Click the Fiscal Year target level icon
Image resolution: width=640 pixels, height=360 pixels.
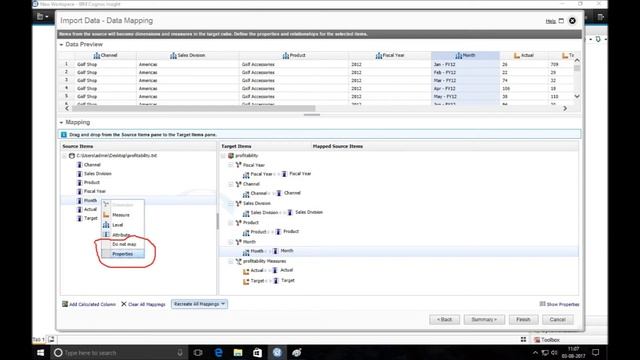point(246,175)
